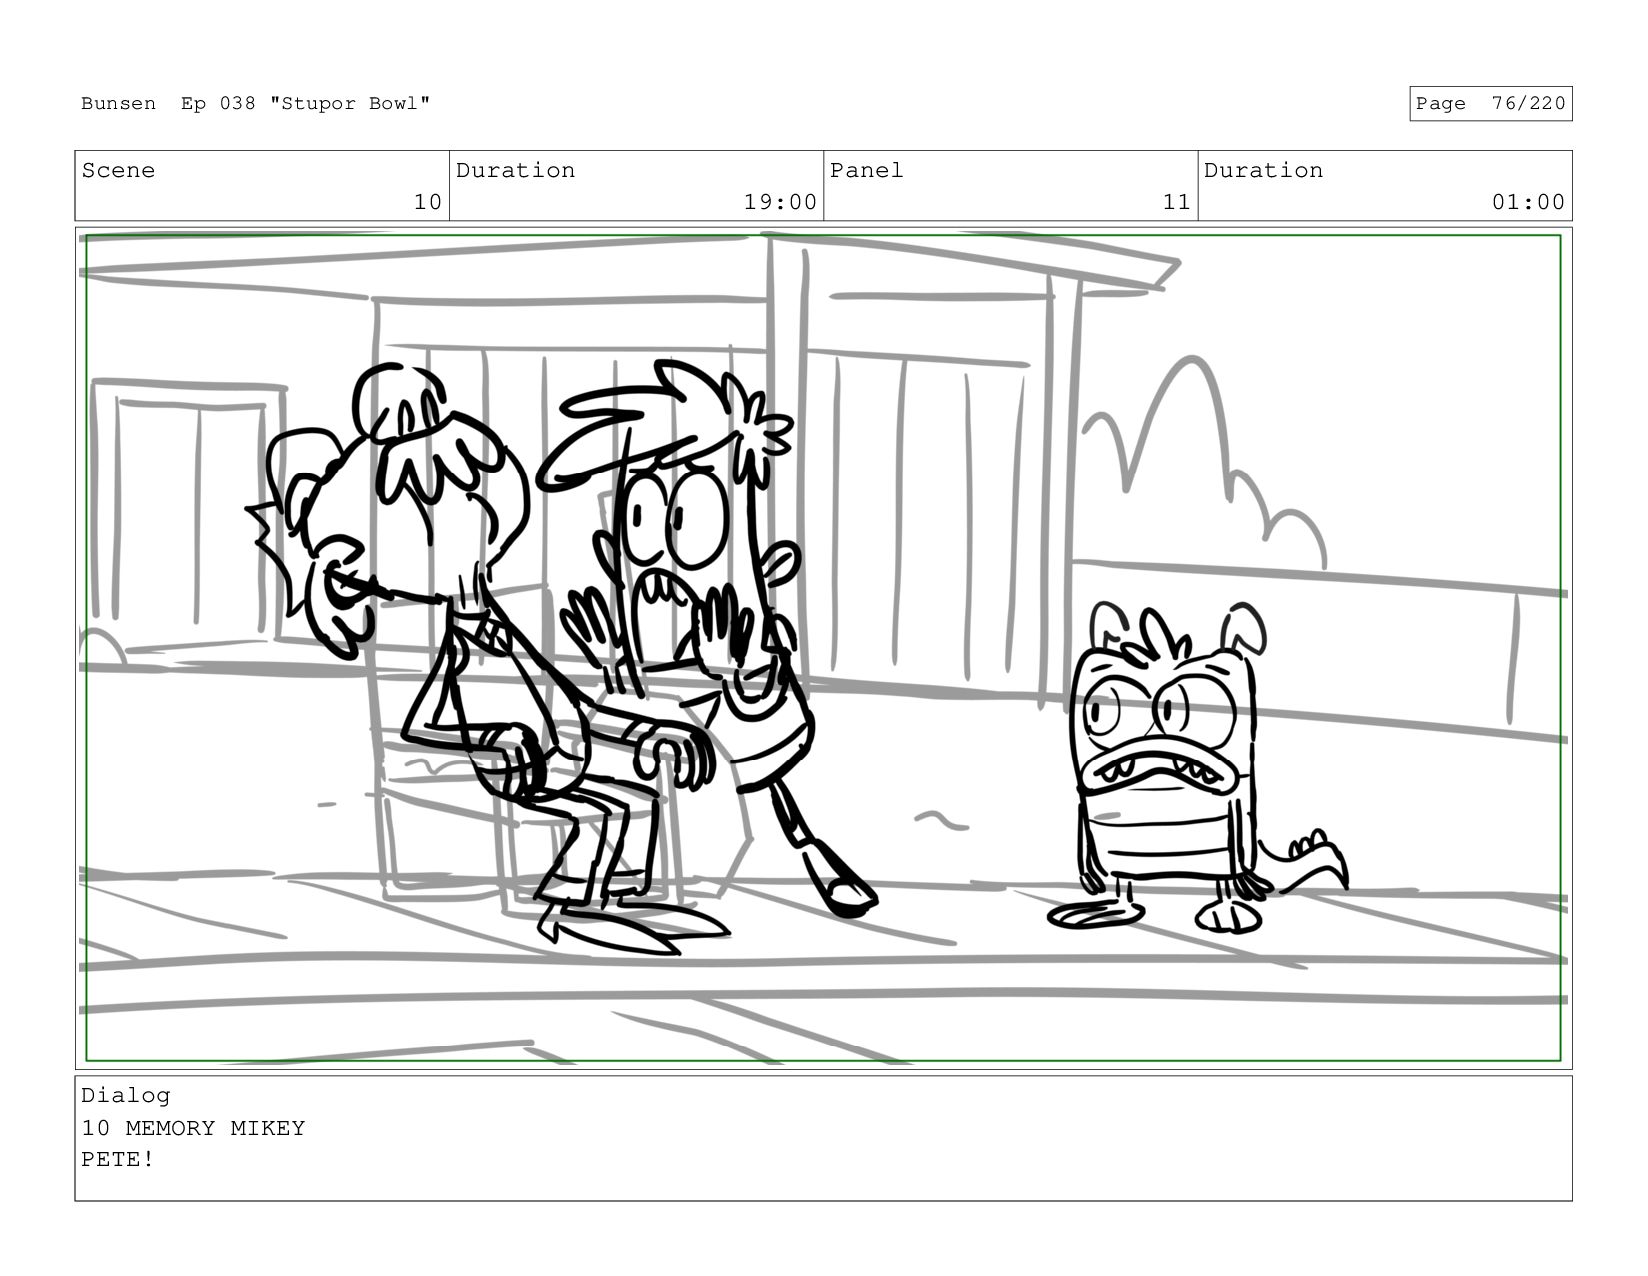The height and width of the screenshot is (1276, 1648).
Task: Click the panel duration value '01:00'
Action: coord(1528,202)
